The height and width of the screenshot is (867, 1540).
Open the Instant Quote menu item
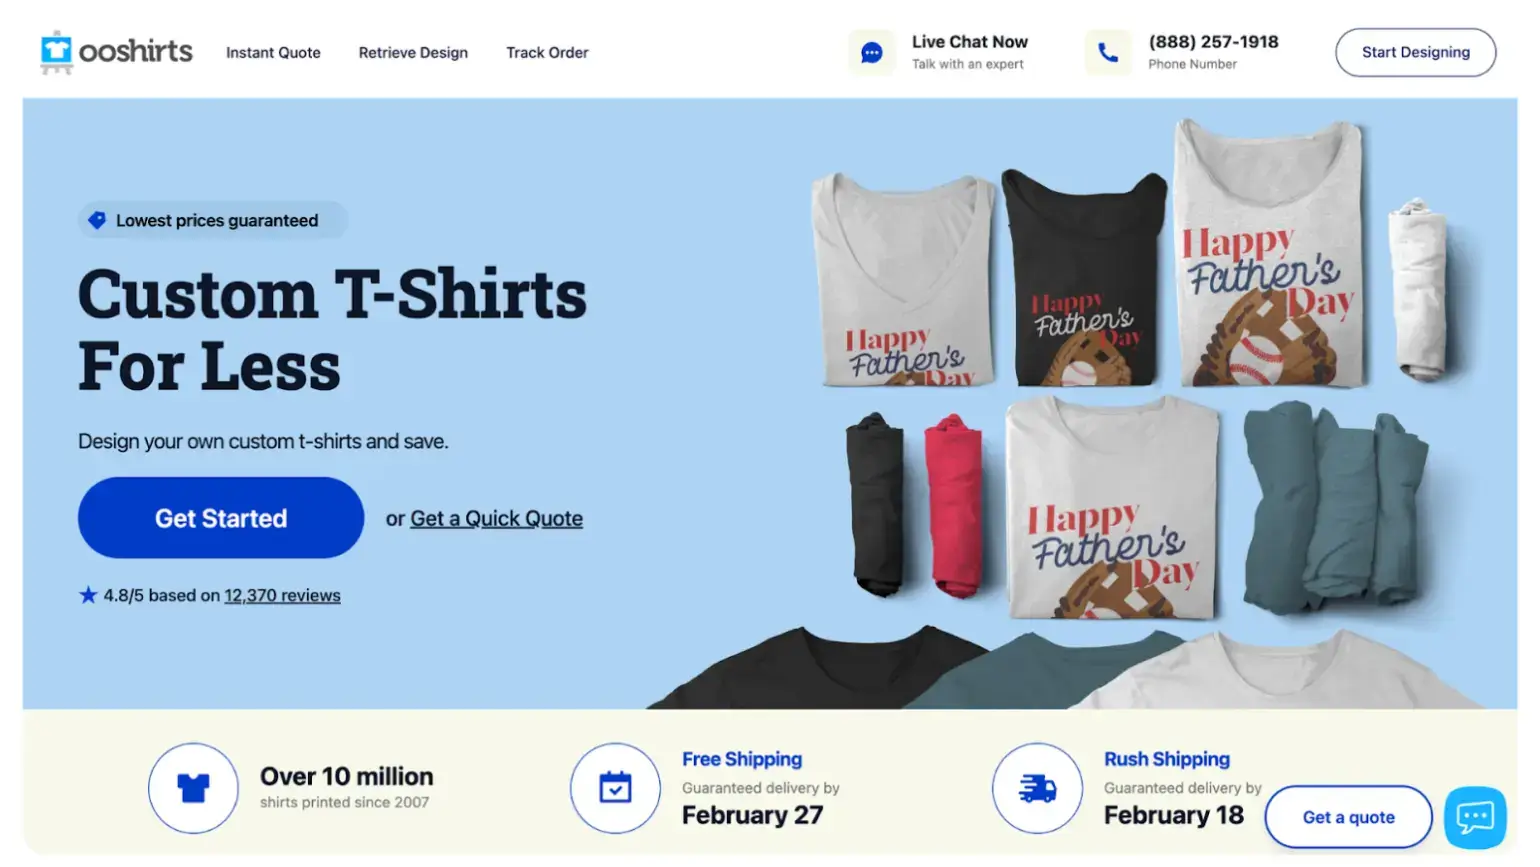273,52
